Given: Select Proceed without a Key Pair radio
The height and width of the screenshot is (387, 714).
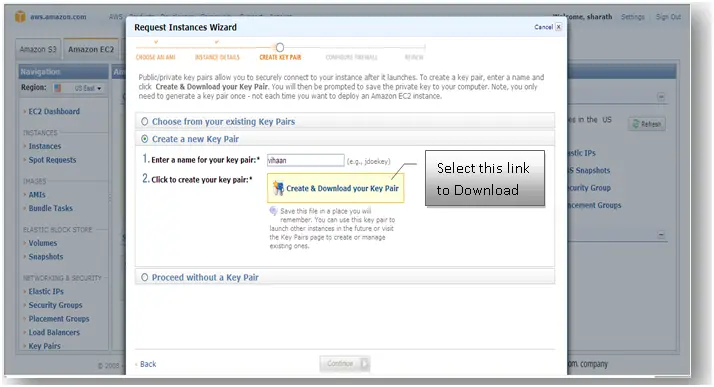Looking at the screenshot, I should 144,277.
